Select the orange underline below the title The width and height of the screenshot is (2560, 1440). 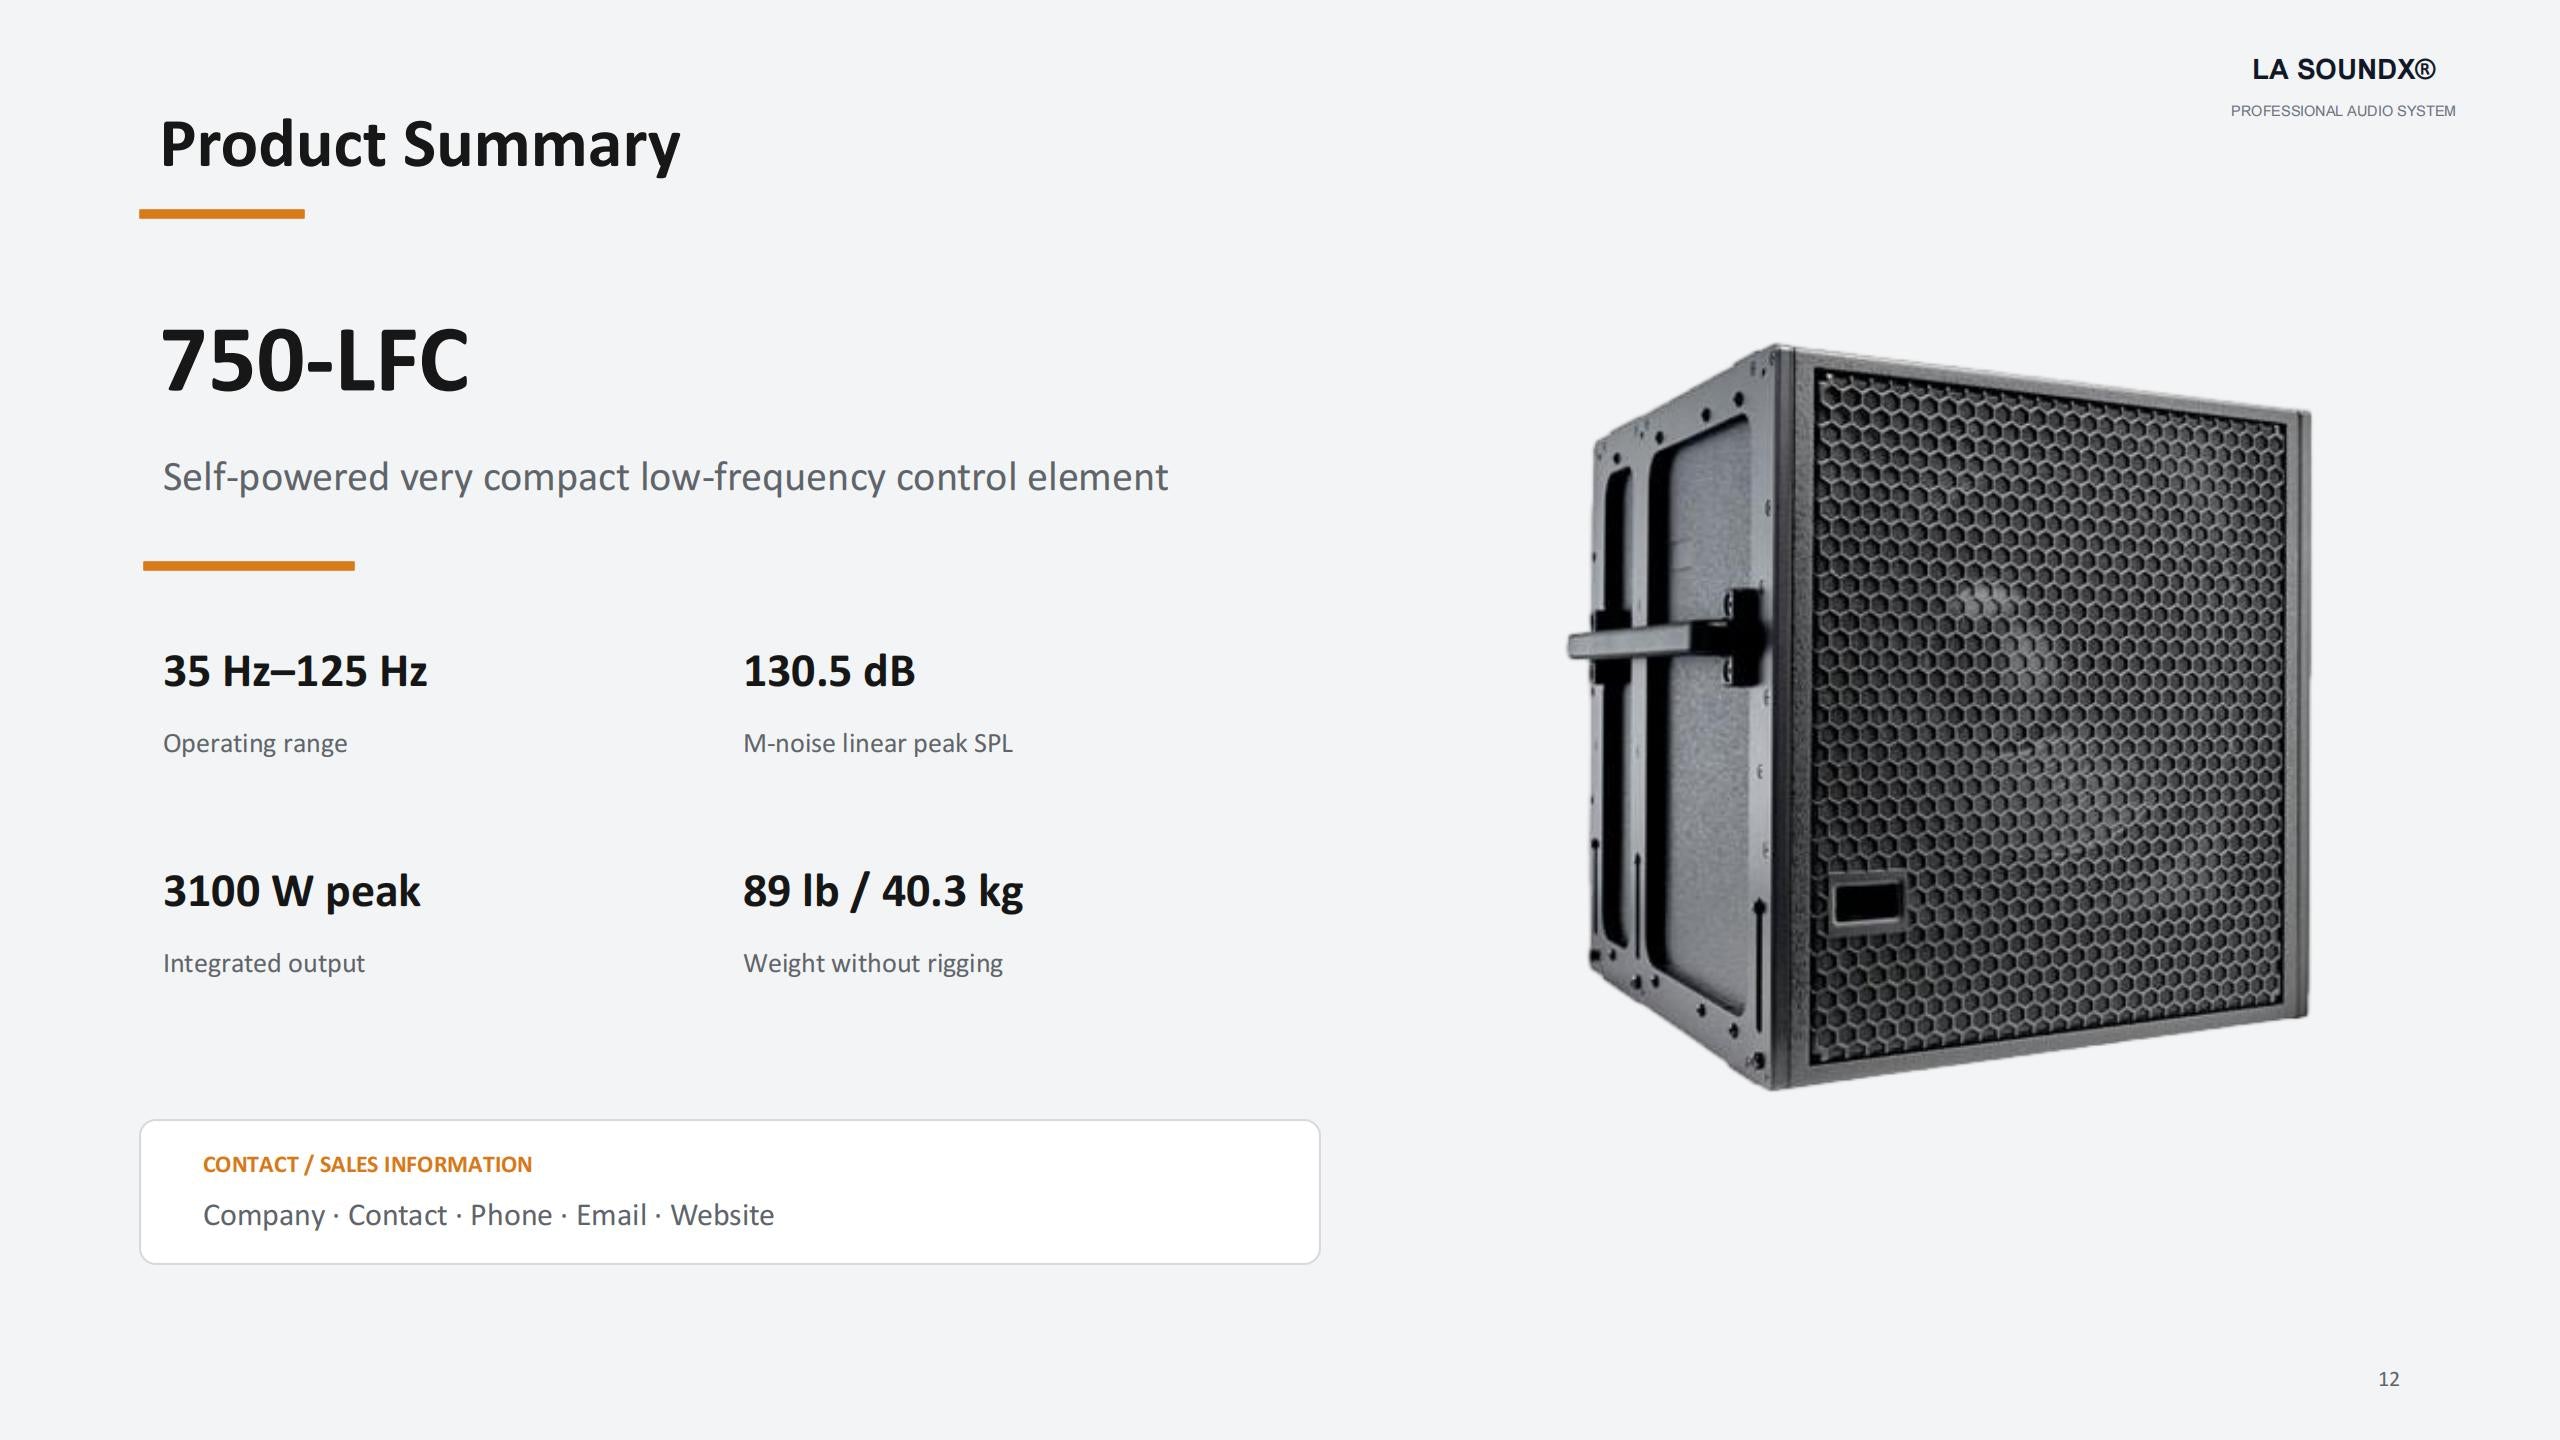click(x=222, y=214)
